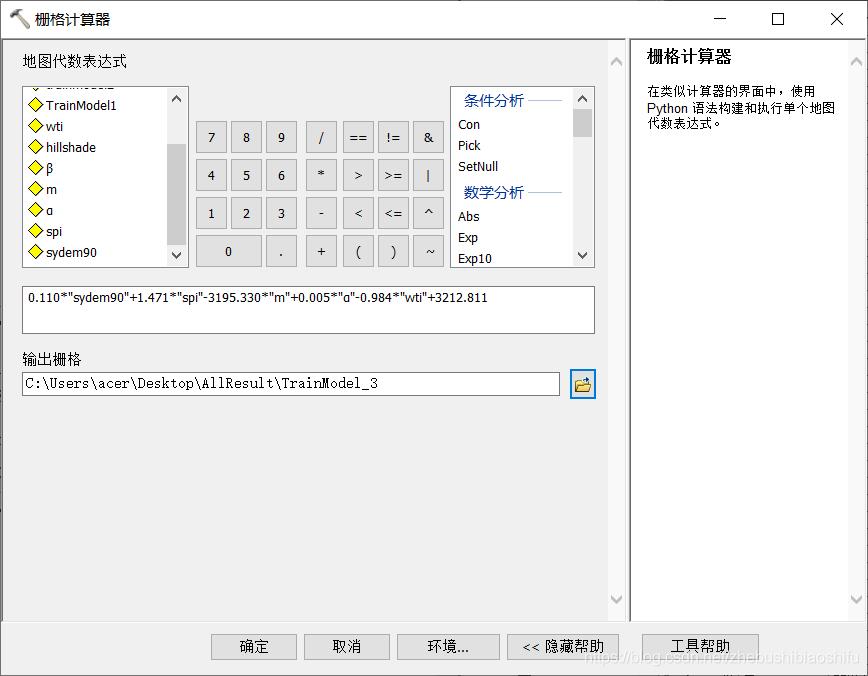This screenshot has height=676, width=868.
Task: Open the 环境 environment settings
Action: (x=448, y=646)
